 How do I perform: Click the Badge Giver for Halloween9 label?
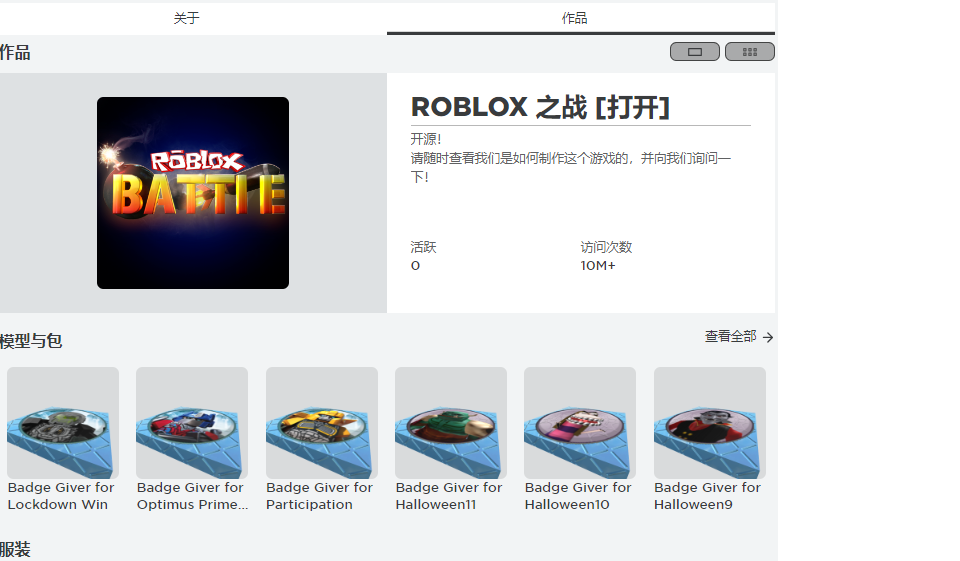[707, 496]
